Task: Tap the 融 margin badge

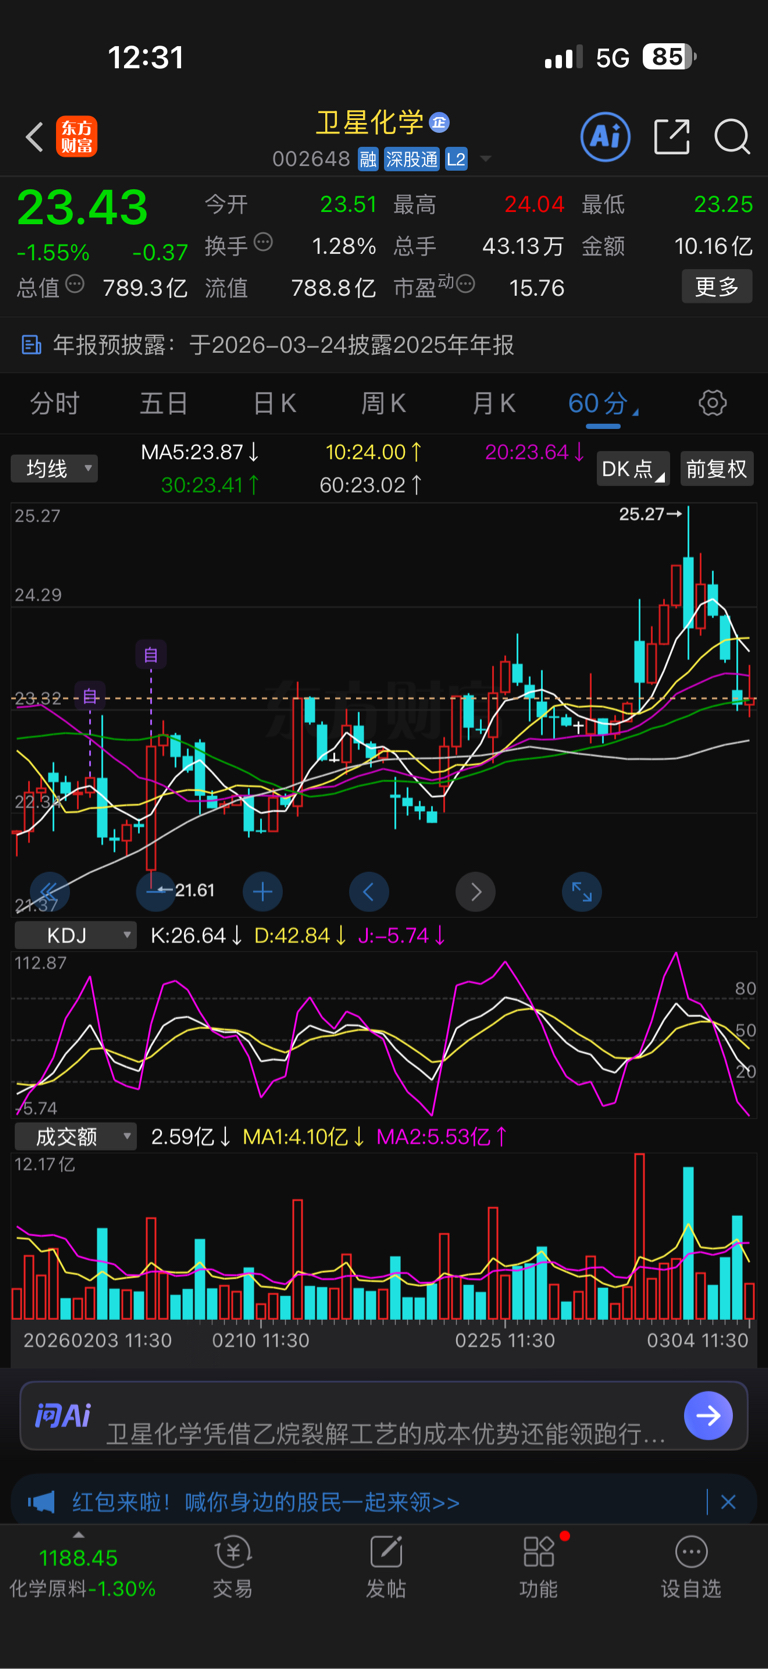Action: (x=368, y=159)
